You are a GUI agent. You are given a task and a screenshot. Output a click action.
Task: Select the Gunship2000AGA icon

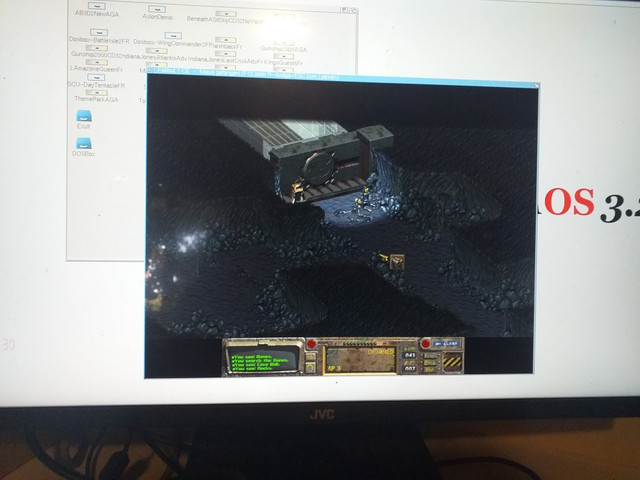coord(283,46)
